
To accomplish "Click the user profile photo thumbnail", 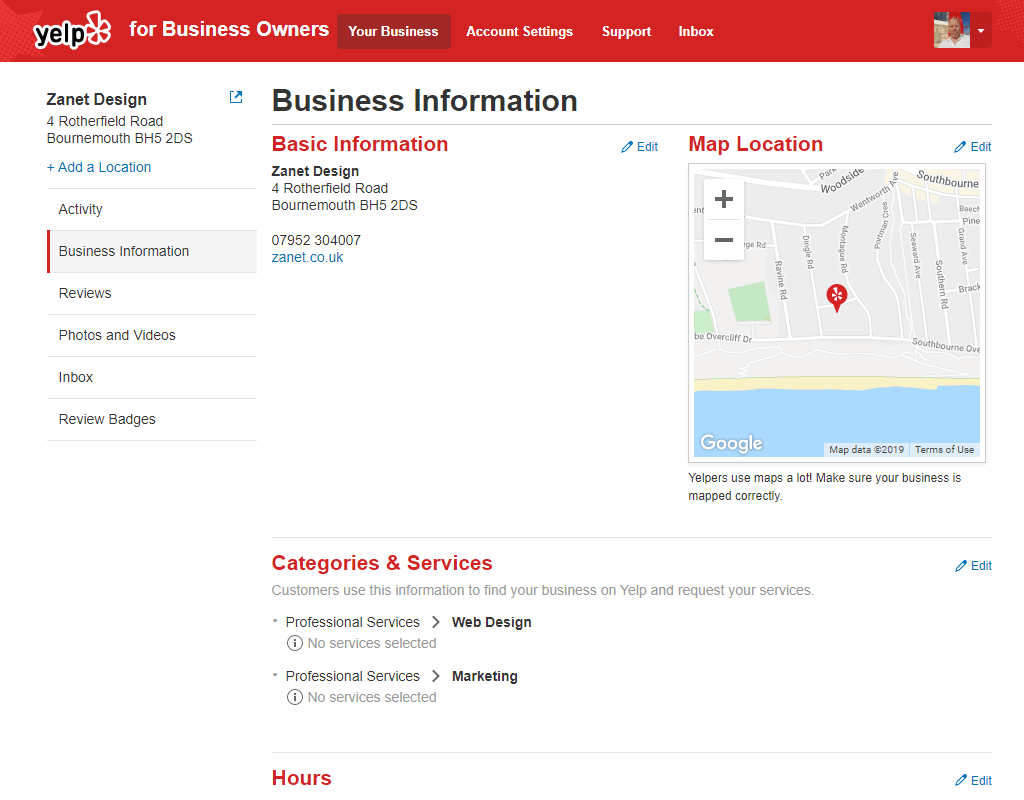I will [951, 31].
